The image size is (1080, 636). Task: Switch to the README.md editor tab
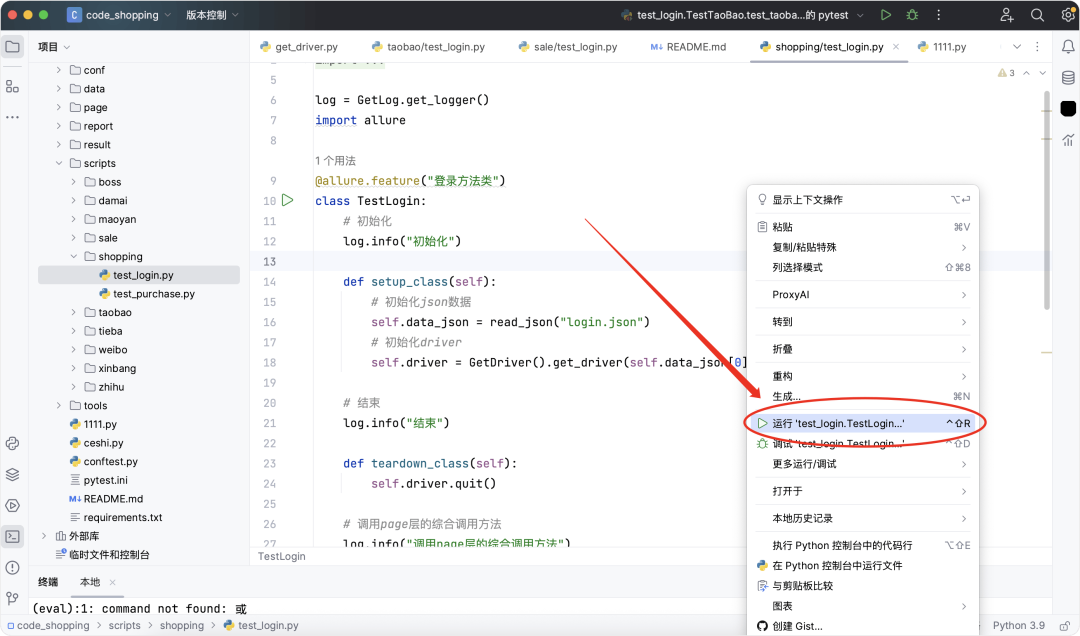[688, 47]
